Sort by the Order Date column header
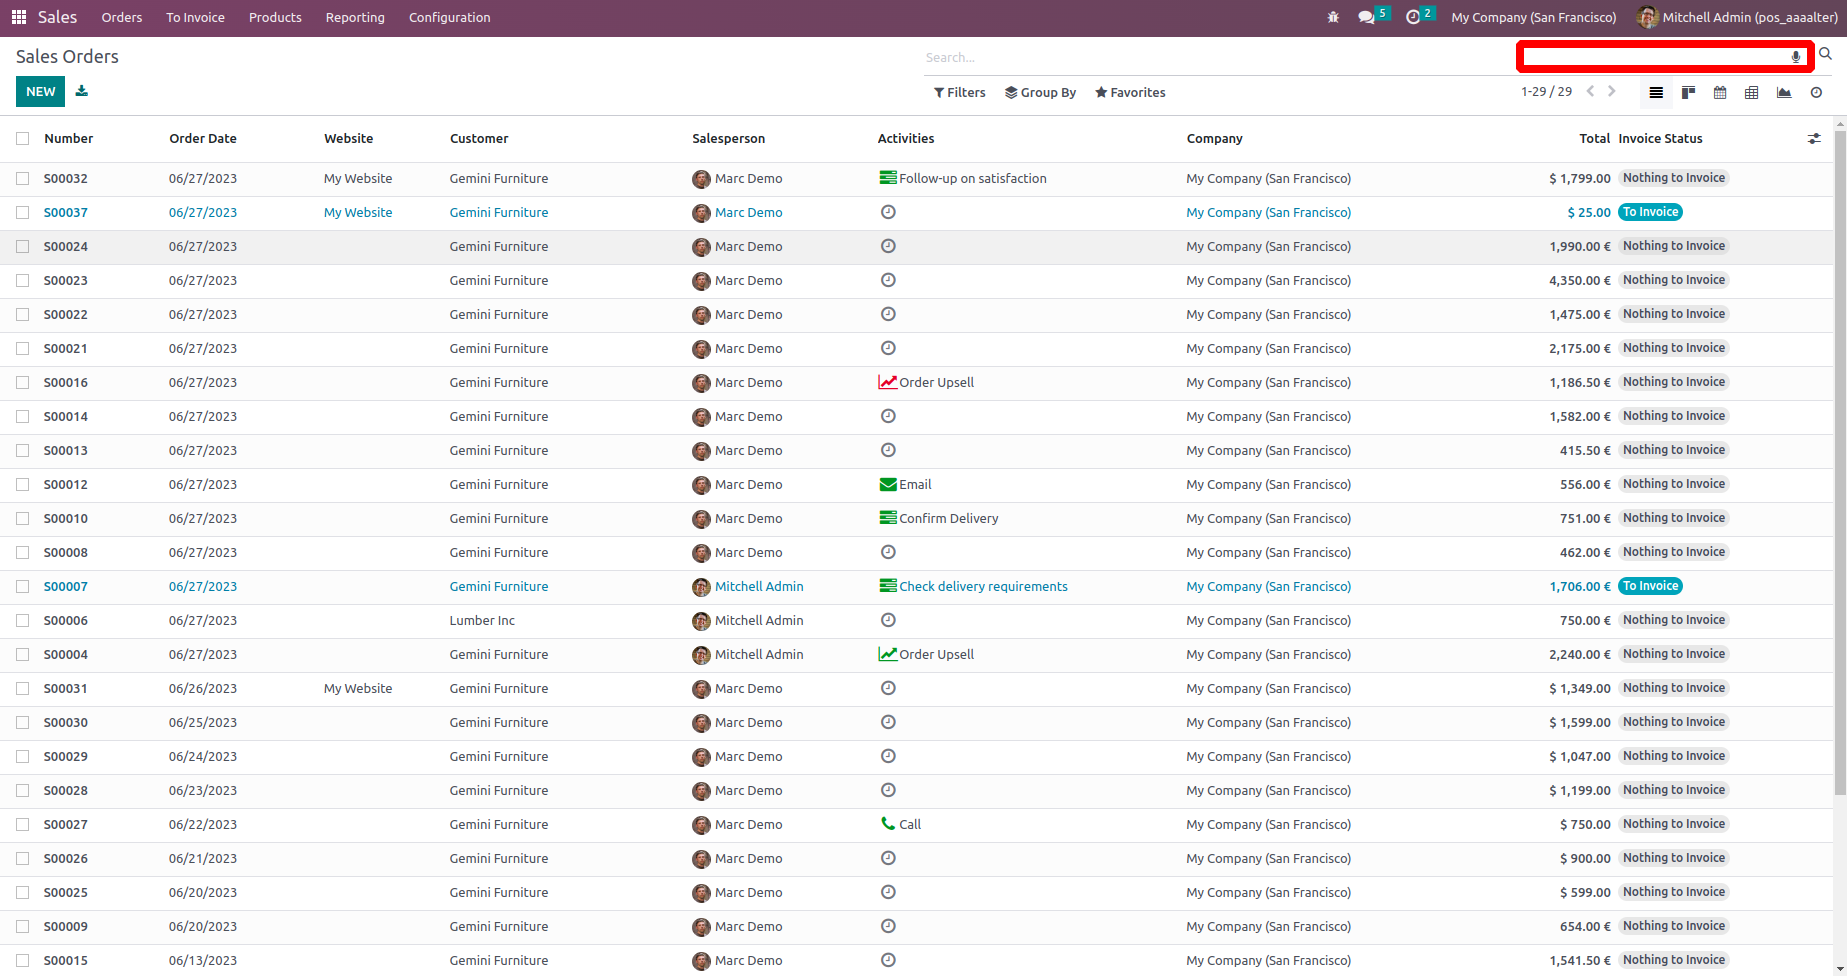Viewport: 1847px width, 976px height. 203,139
